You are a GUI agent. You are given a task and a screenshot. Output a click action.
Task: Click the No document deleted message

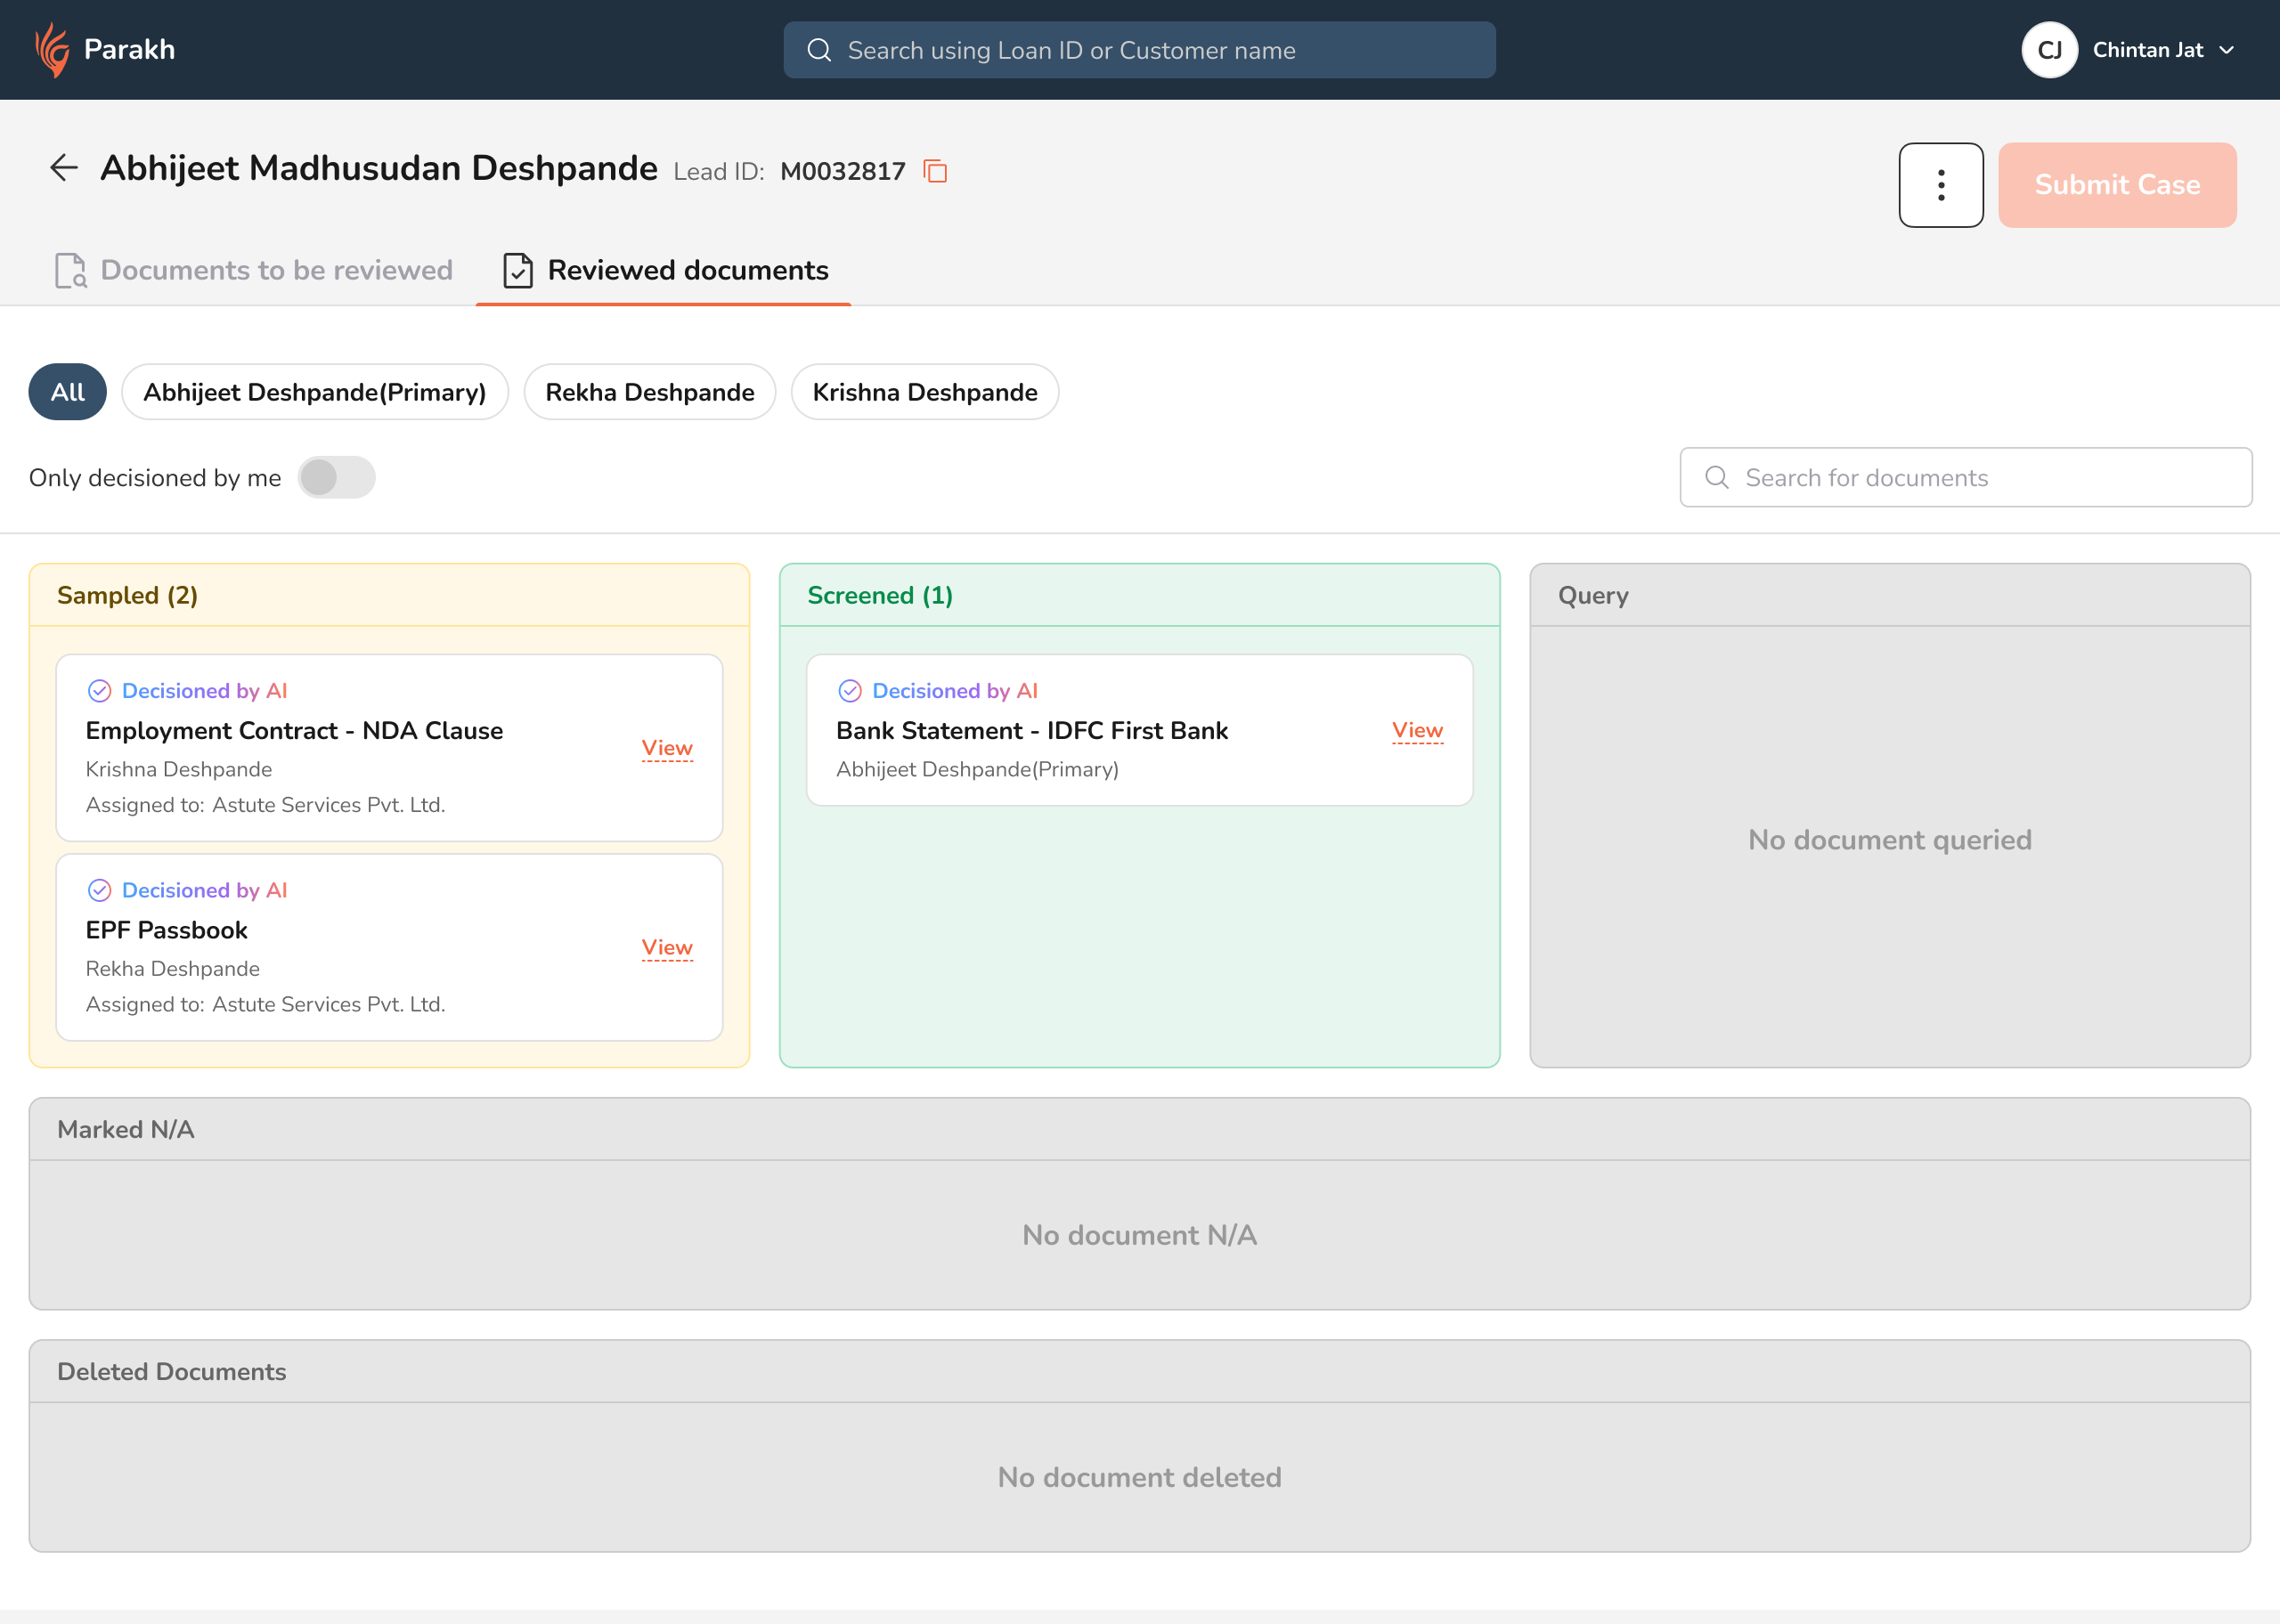pos(1139,1477)
